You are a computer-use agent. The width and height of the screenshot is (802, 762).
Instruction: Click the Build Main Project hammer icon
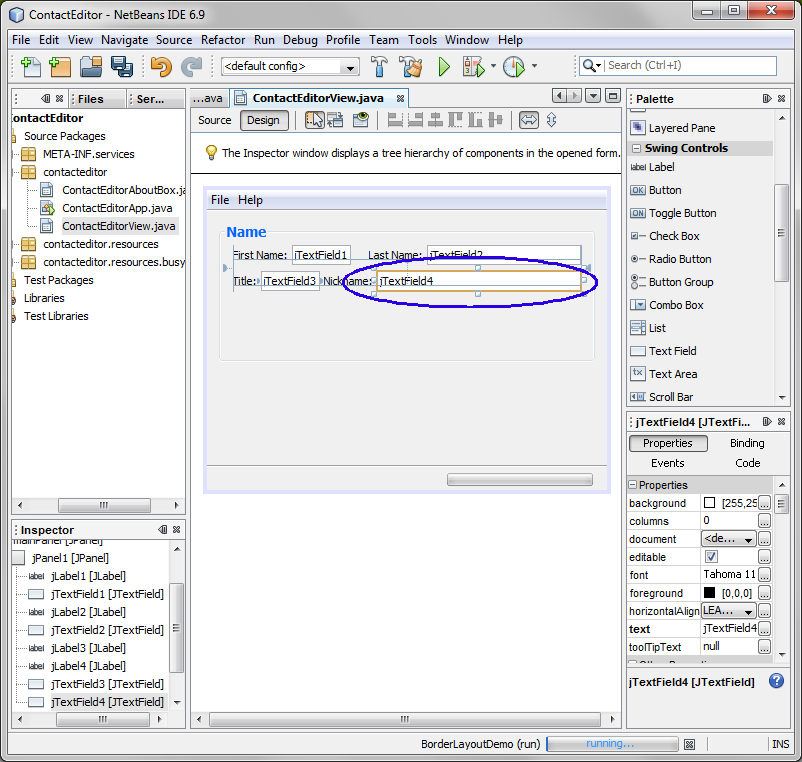379,66
